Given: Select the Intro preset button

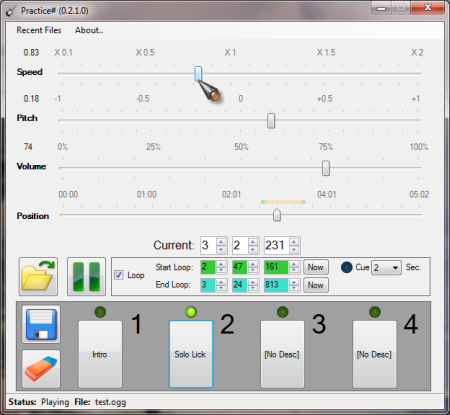Looking at the screenshot, I should click(x=100, y=354).
